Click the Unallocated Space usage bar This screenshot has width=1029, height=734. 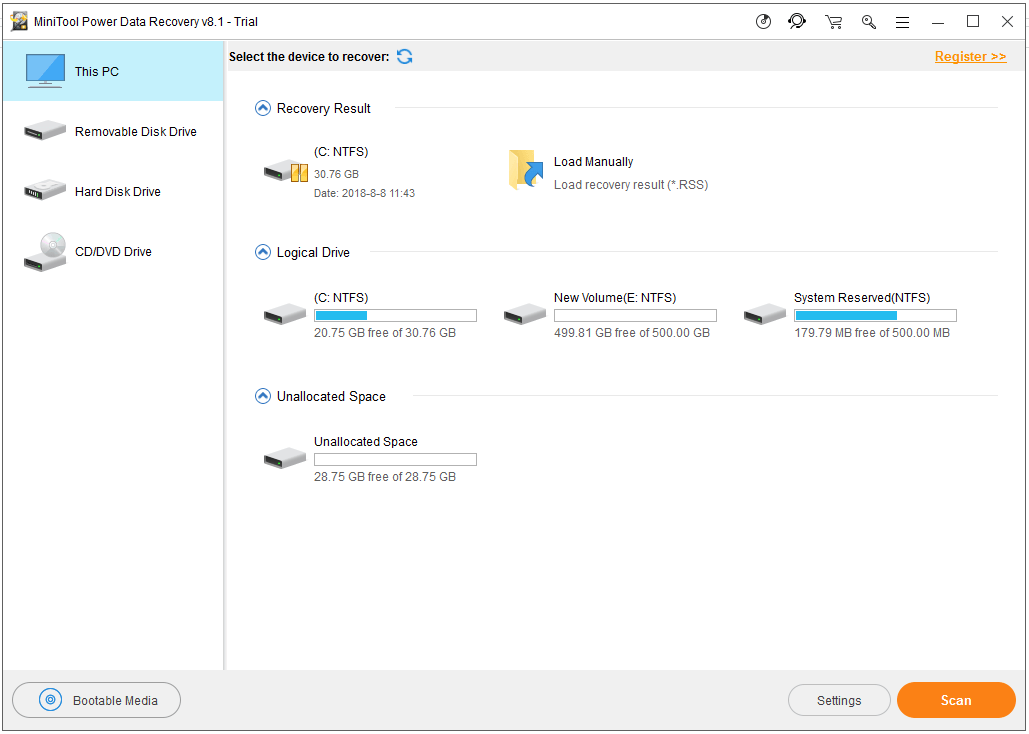(x=395, y=460)
